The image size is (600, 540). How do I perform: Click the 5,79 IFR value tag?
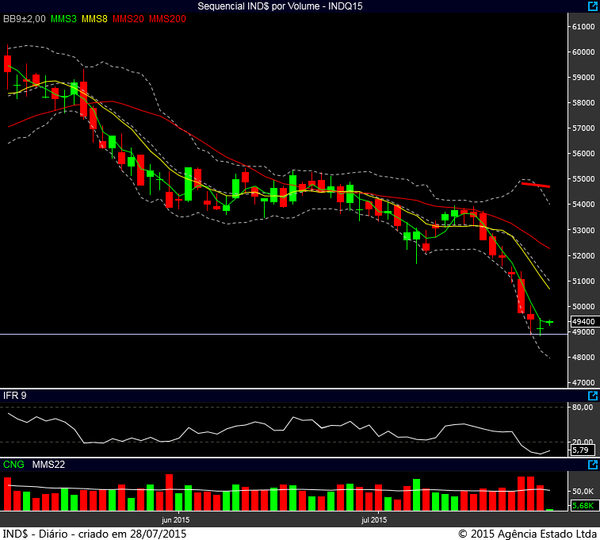click(x=582, y=451)
